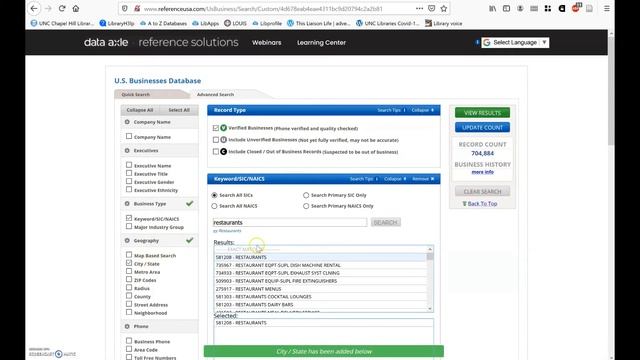Open the browser home page icon

pyautogui.click(x=76, y=9)
